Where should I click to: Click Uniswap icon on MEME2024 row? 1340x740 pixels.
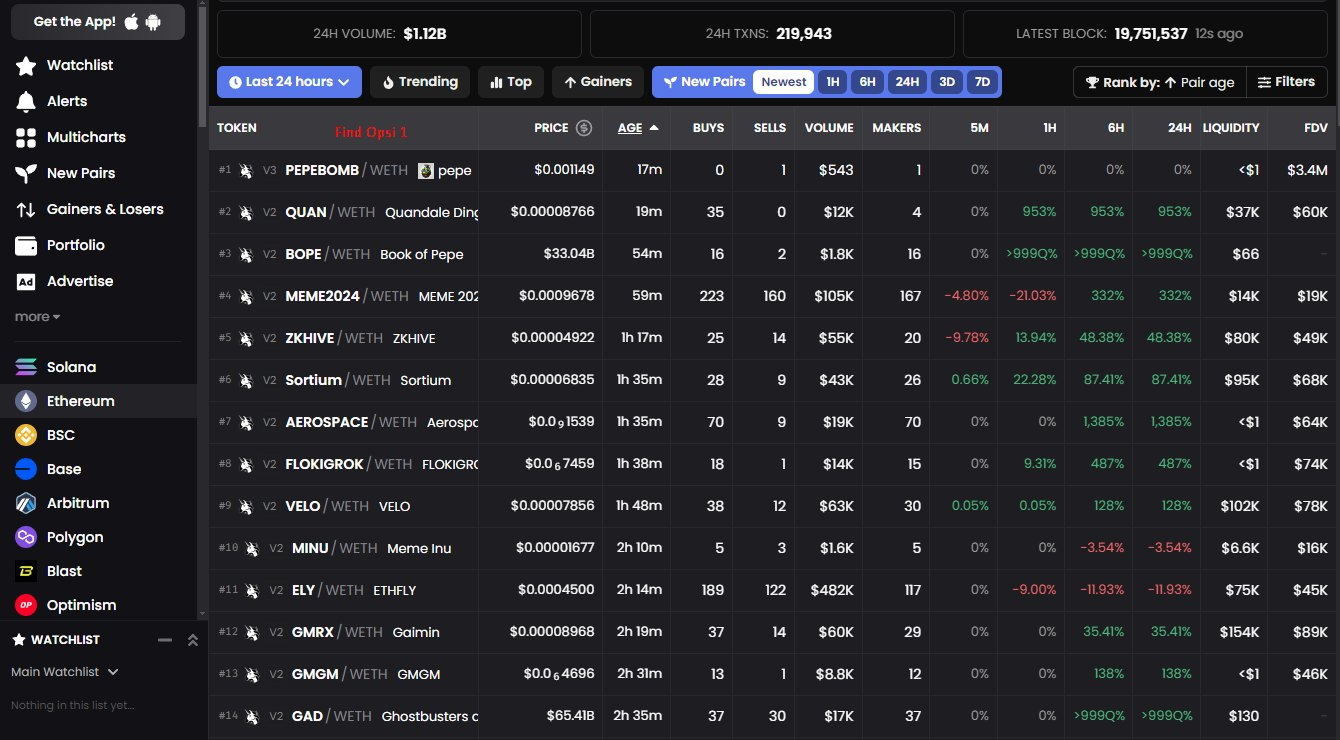(x=246, y=296)
